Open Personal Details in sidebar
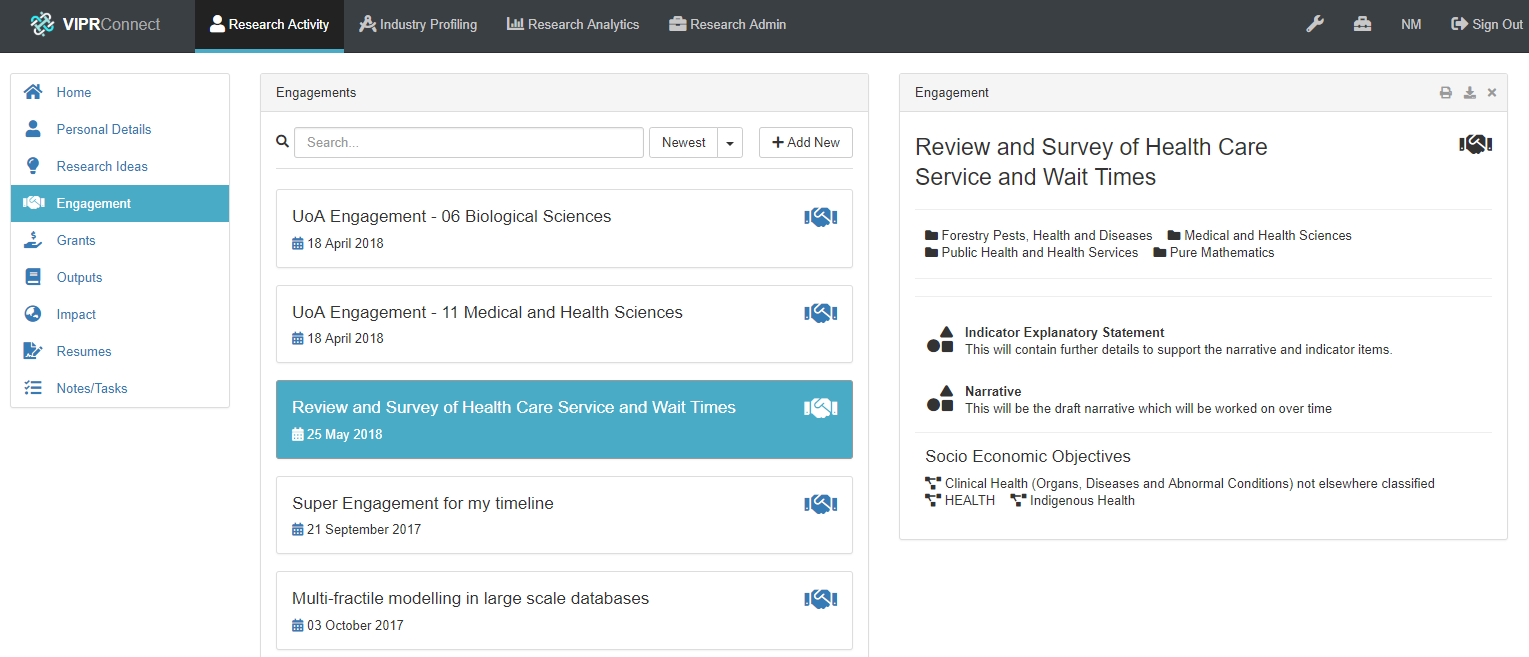The image size is (1529, 657). click(120, 129)
